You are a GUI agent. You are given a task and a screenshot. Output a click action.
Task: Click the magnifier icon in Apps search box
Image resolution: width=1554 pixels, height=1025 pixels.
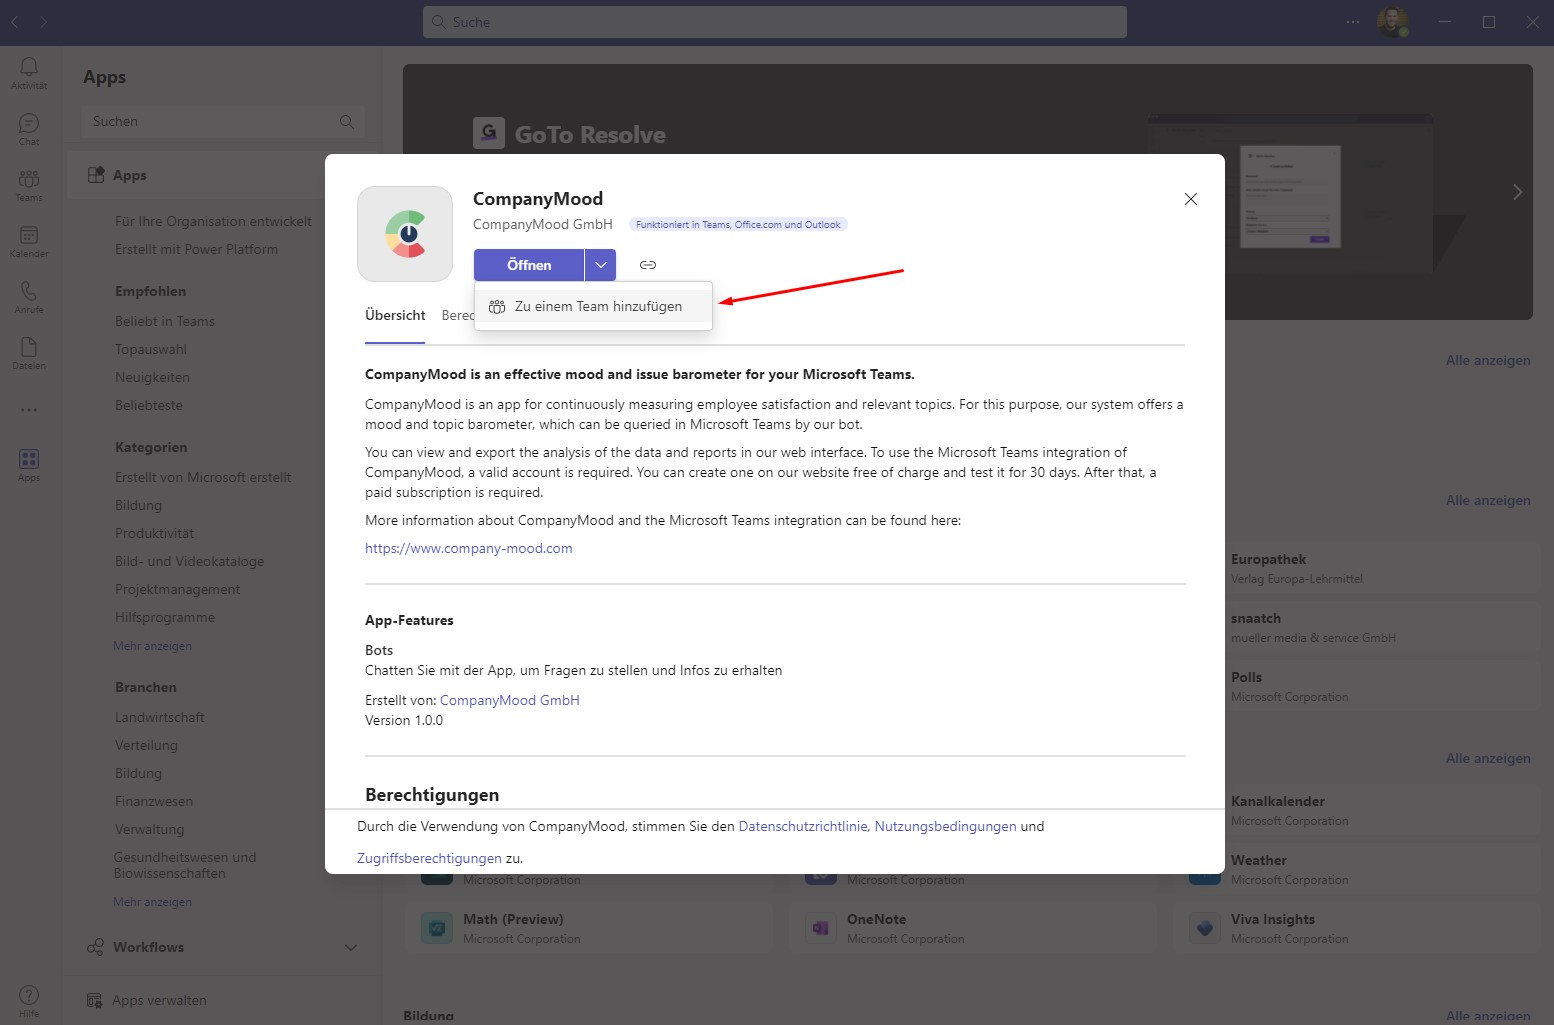(346, 122)
